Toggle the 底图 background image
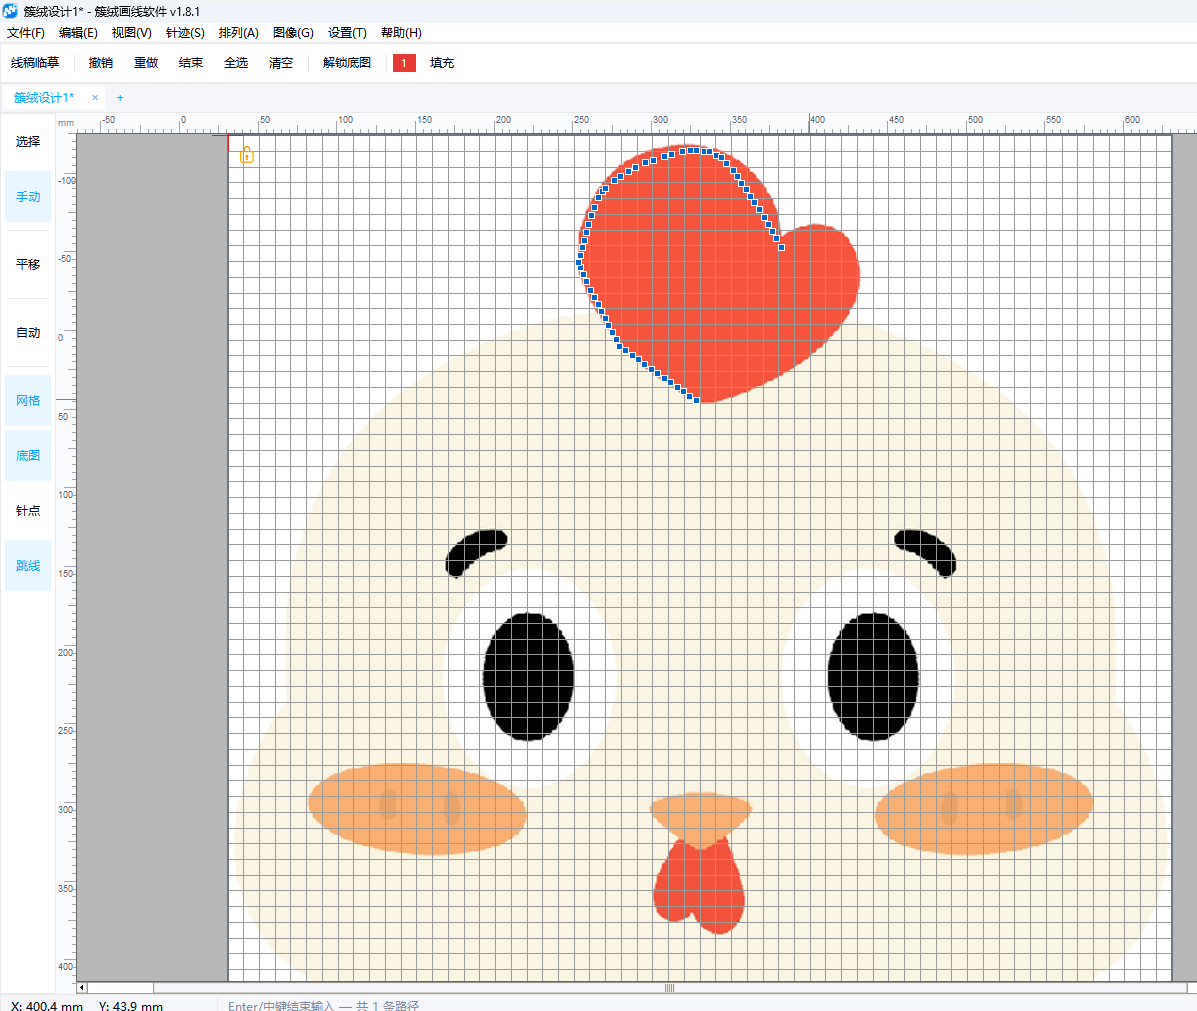Image resolution: width=1197 pixels, height=1011 pixels. [28, 455]
